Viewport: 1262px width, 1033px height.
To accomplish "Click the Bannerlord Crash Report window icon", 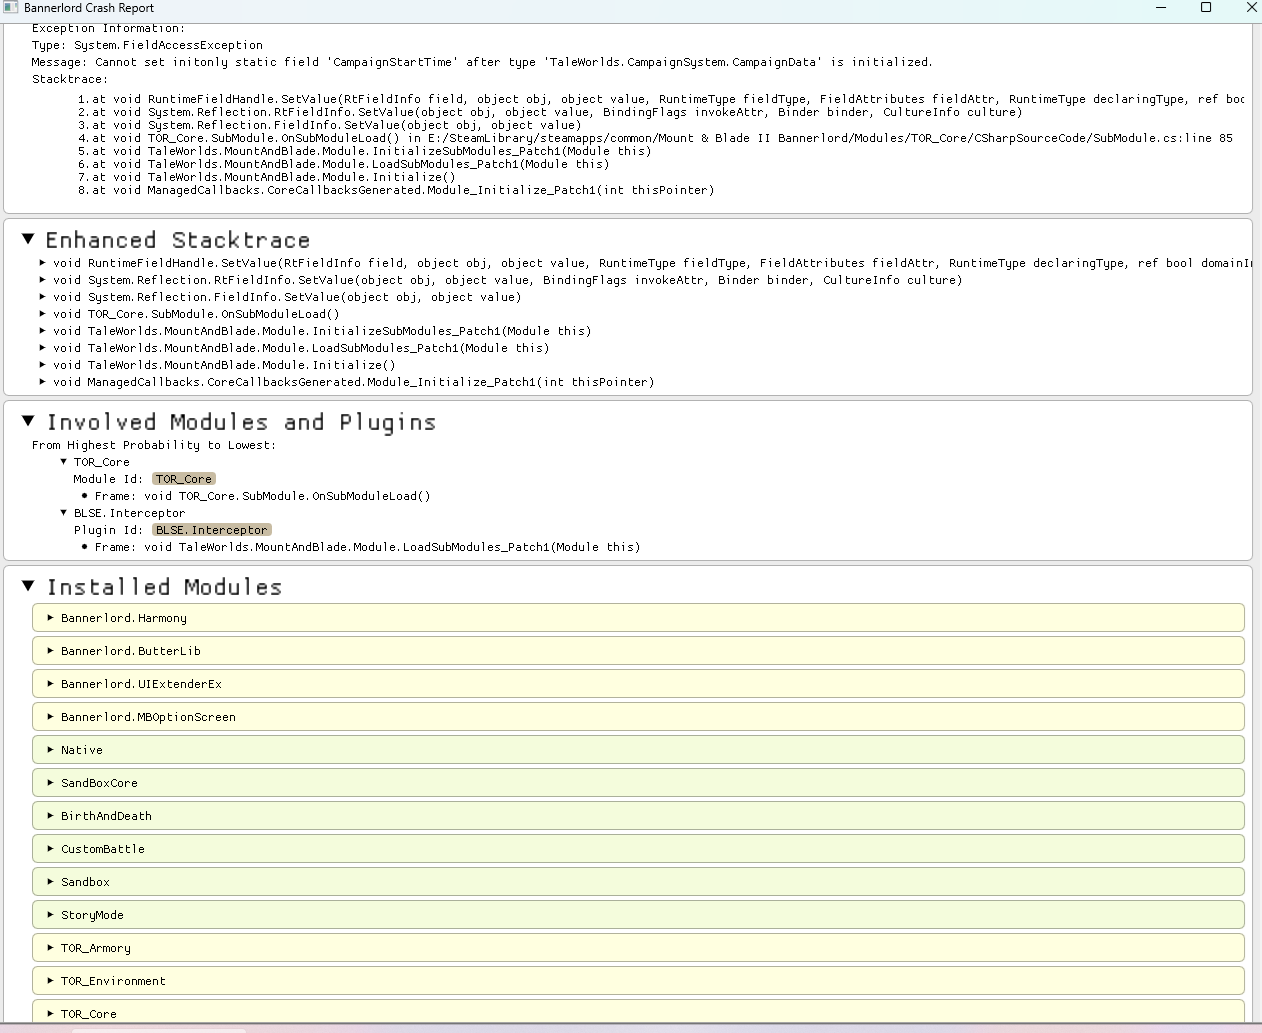I will pos(11,7).
